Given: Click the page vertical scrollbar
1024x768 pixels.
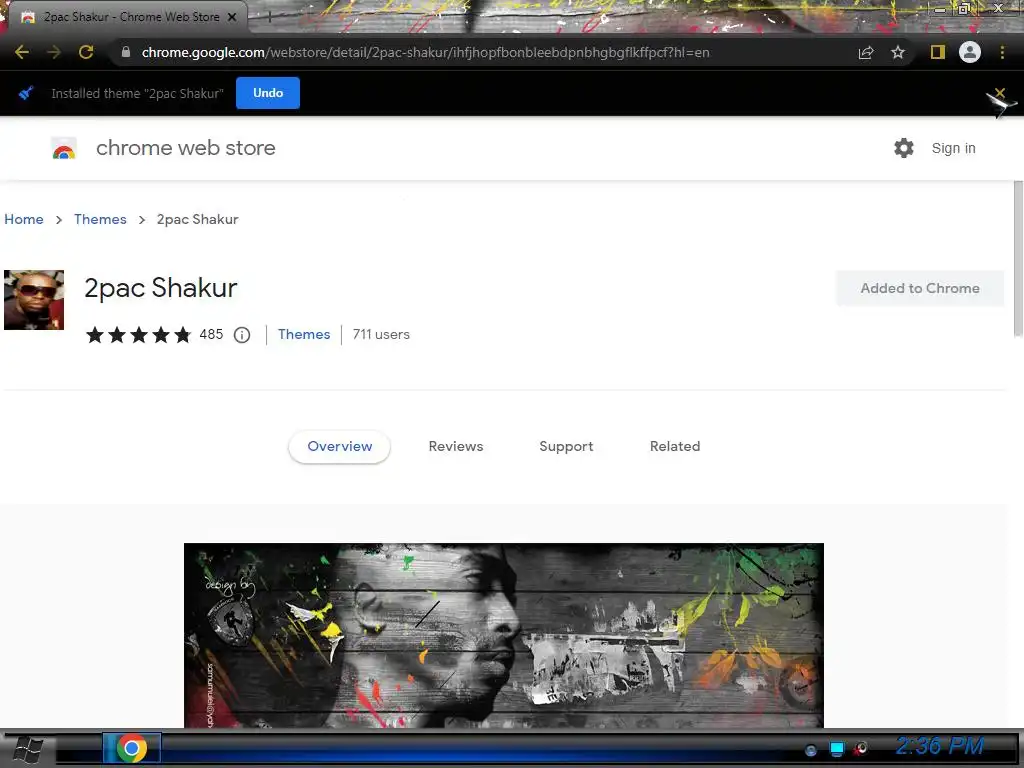Looking at the screenshot, I should (1017, 258).
